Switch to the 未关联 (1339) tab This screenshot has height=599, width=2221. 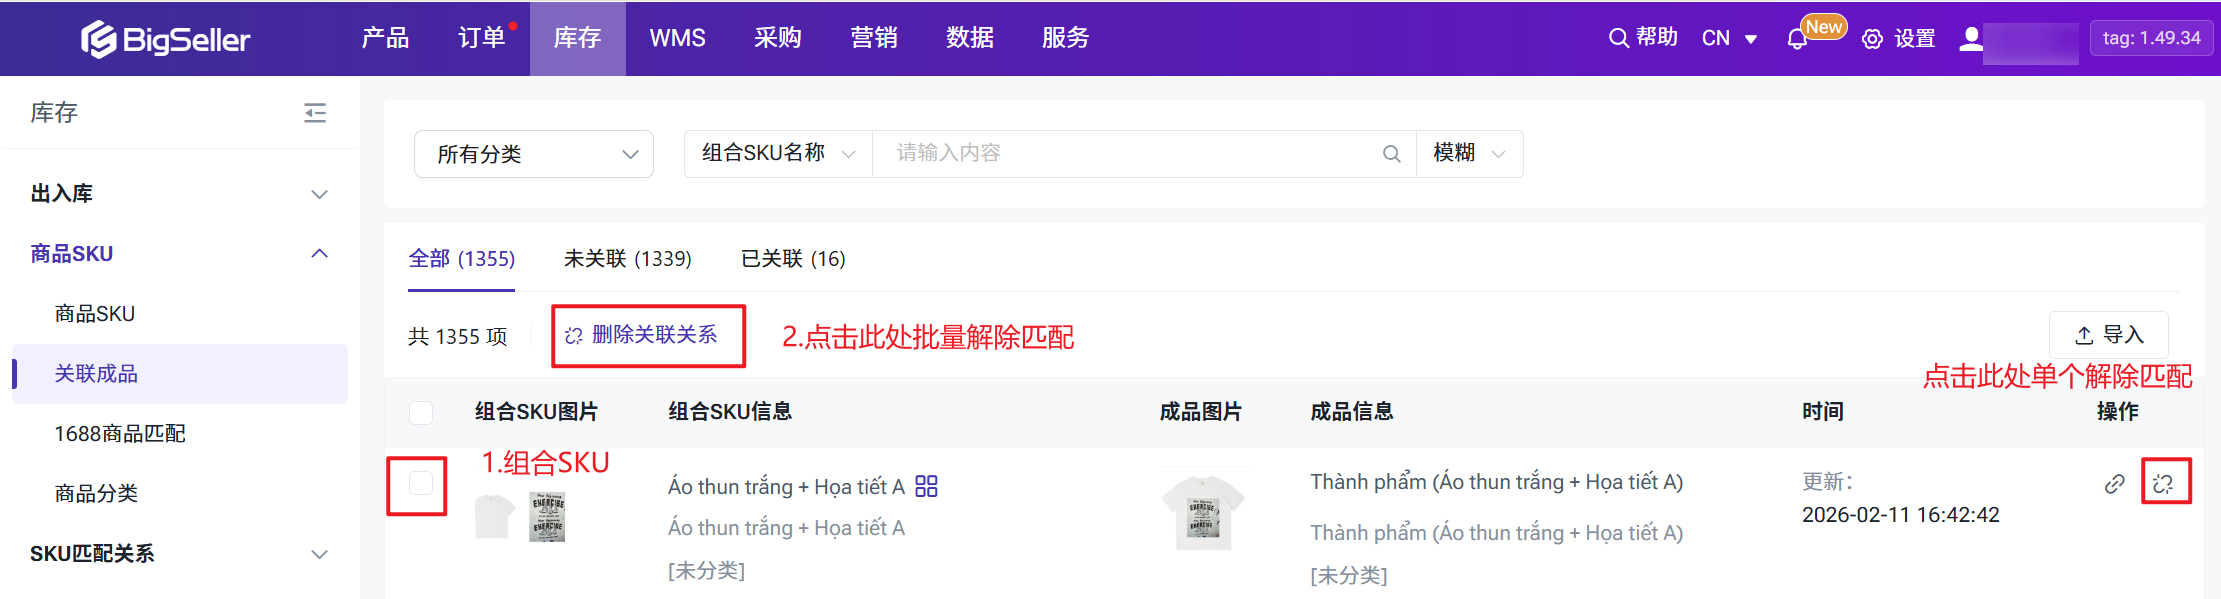[x=628, y=259]
